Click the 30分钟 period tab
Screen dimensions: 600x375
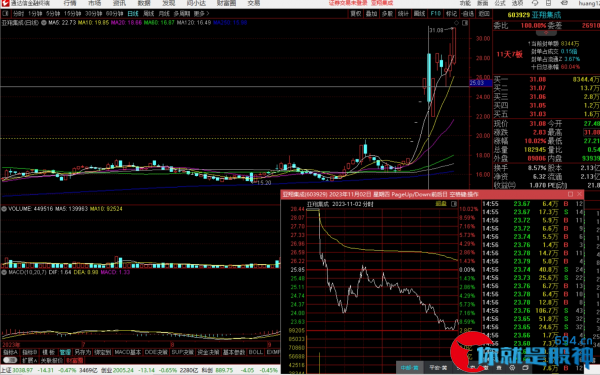tap(93, 13)
